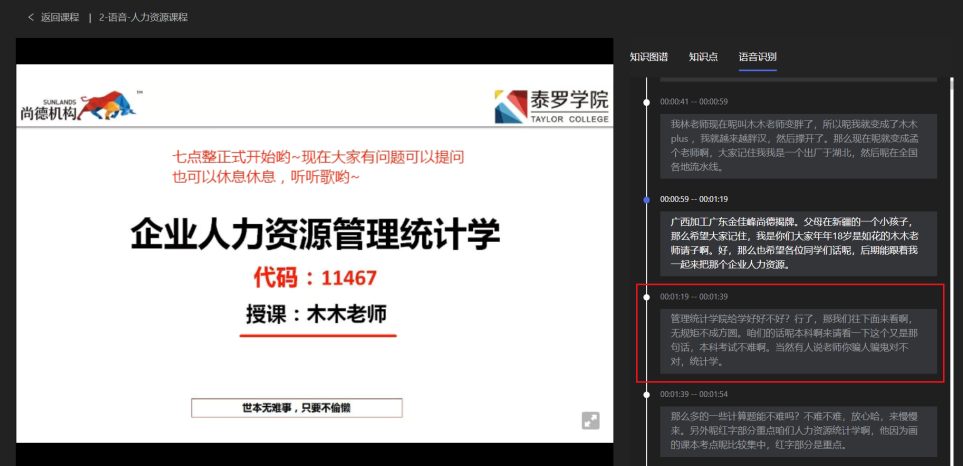The width and height of the screenshot is (963, 466).
Task: Switch to the 知识图谱 tab
Action: click(649, 57)
